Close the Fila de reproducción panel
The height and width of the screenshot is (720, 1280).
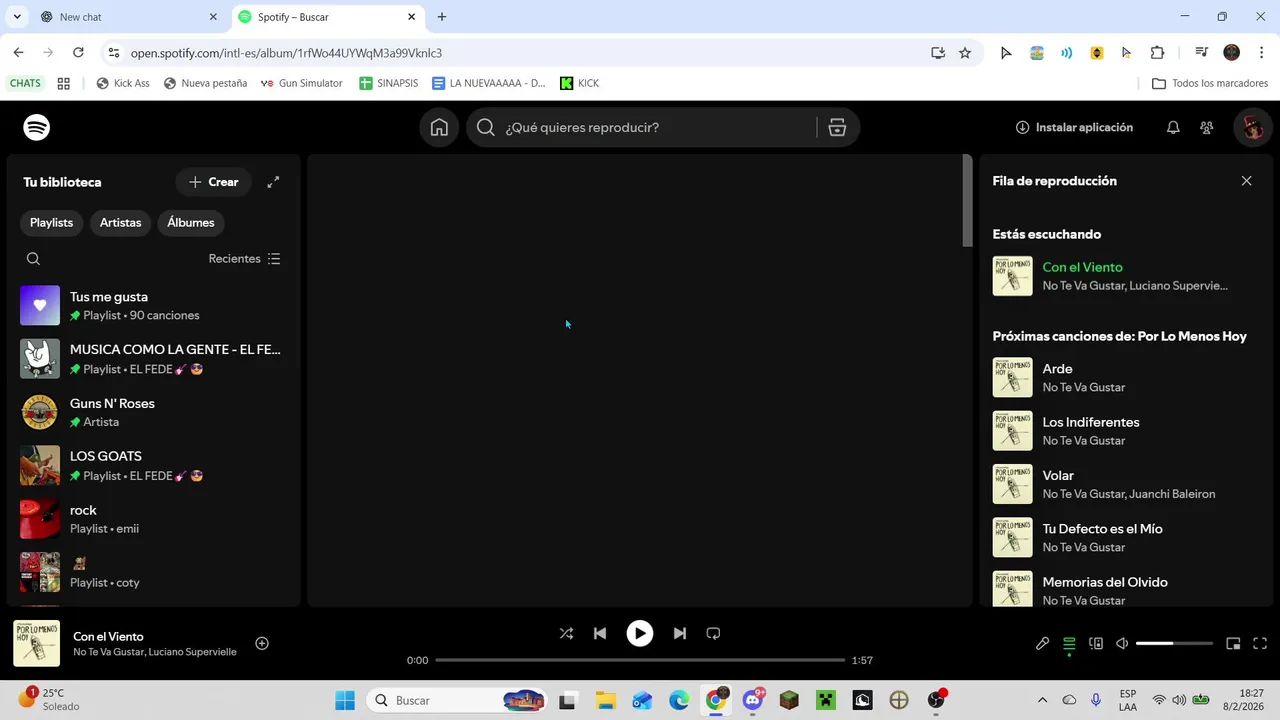1246,181
